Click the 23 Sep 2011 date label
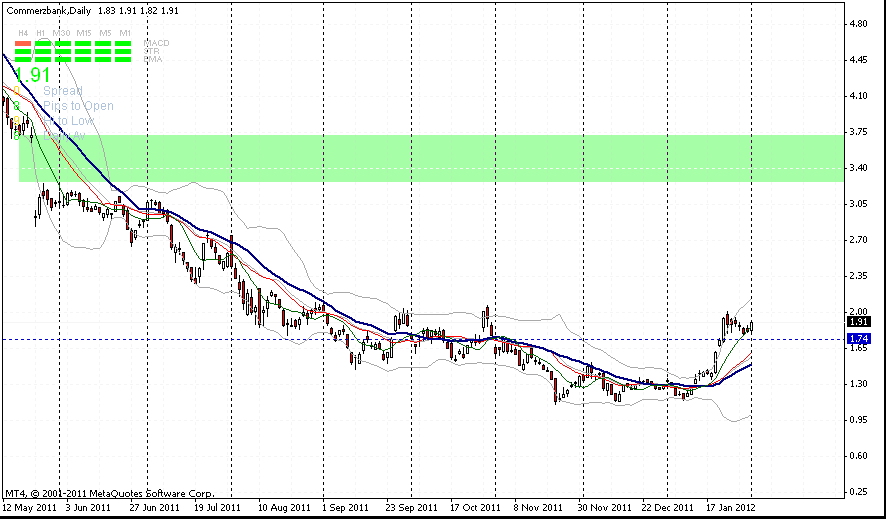This screenshot has height=519, width=886. tap(412, 507)
